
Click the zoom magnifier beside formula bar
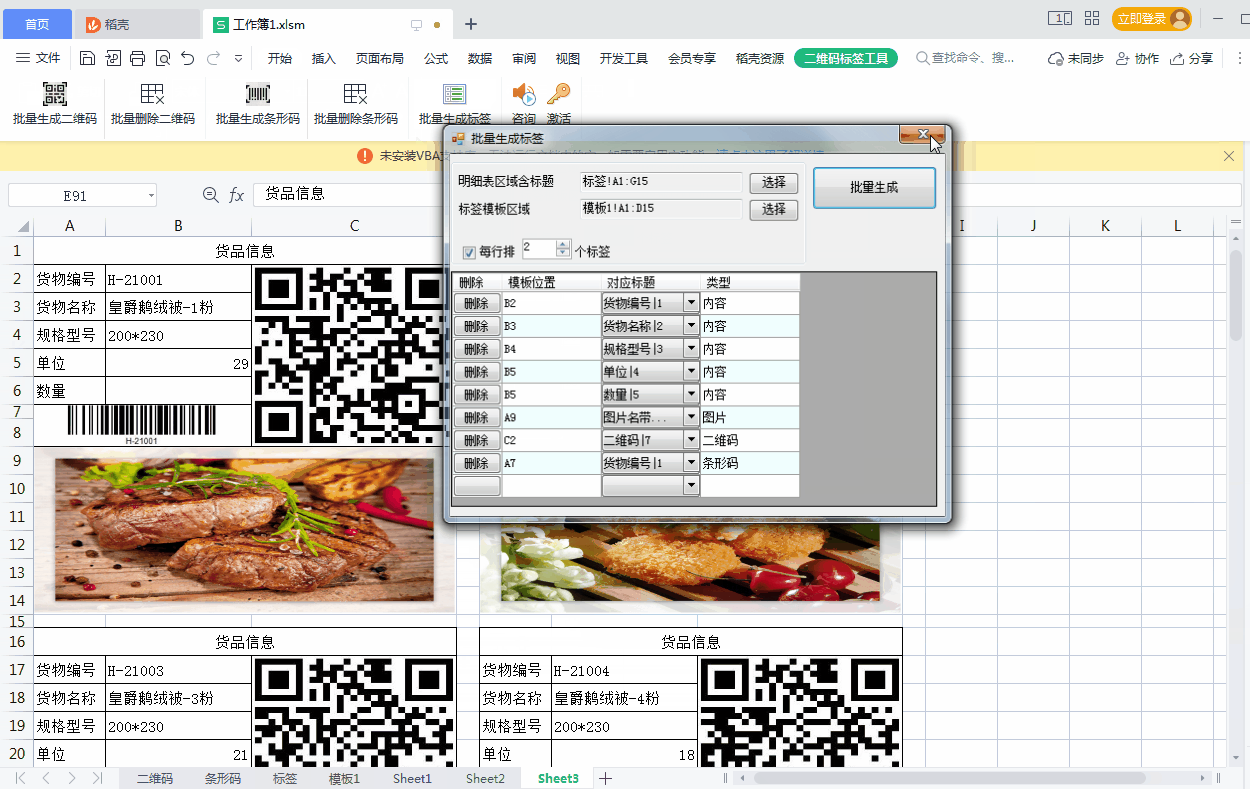pyautogui.click(x=211, y=195)
